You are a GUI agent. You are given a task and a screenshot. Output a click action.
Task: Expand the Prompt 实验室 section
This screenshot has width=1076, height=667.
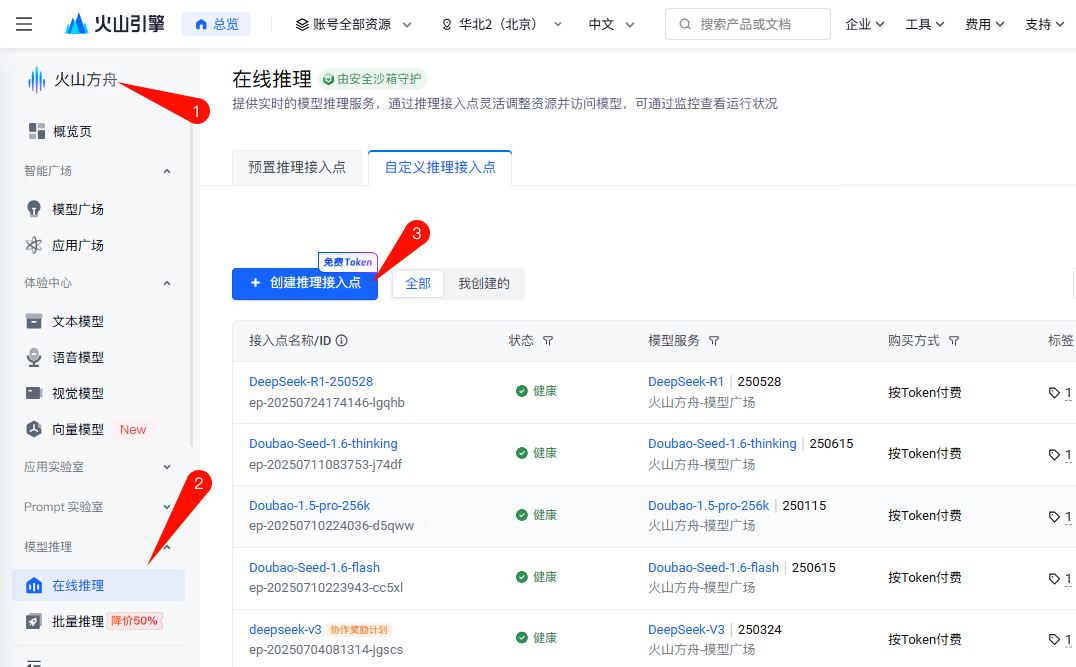(167, 507)
